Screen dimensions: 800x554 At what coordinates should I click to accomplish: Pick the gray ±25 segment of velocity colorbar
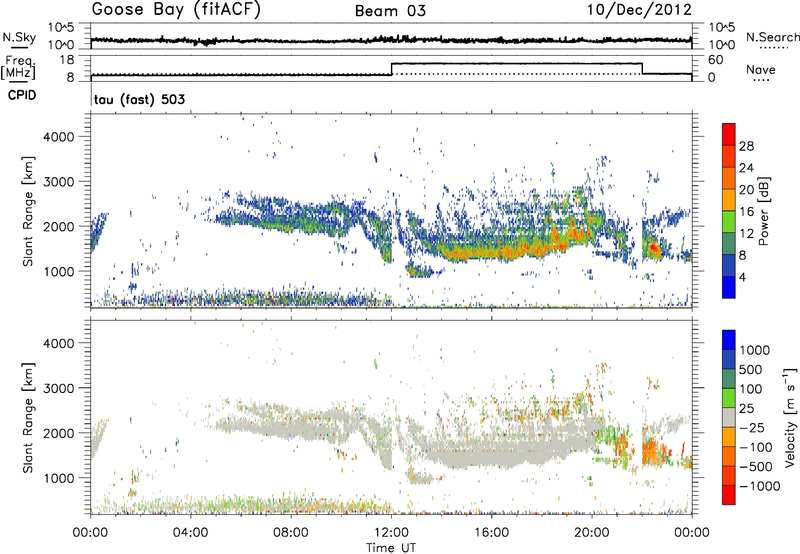tap(729, 417)
